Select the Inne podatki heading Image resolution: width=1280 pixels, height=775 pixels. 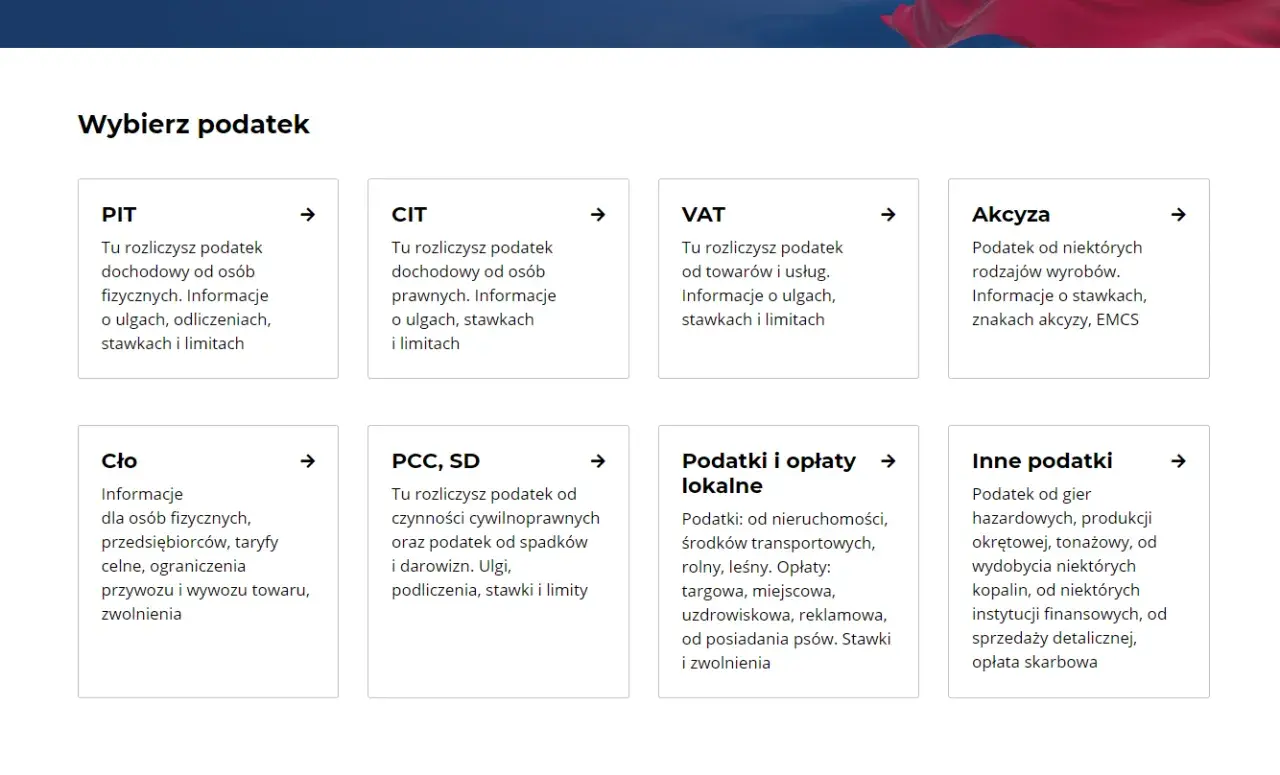tap(1042, 461)
